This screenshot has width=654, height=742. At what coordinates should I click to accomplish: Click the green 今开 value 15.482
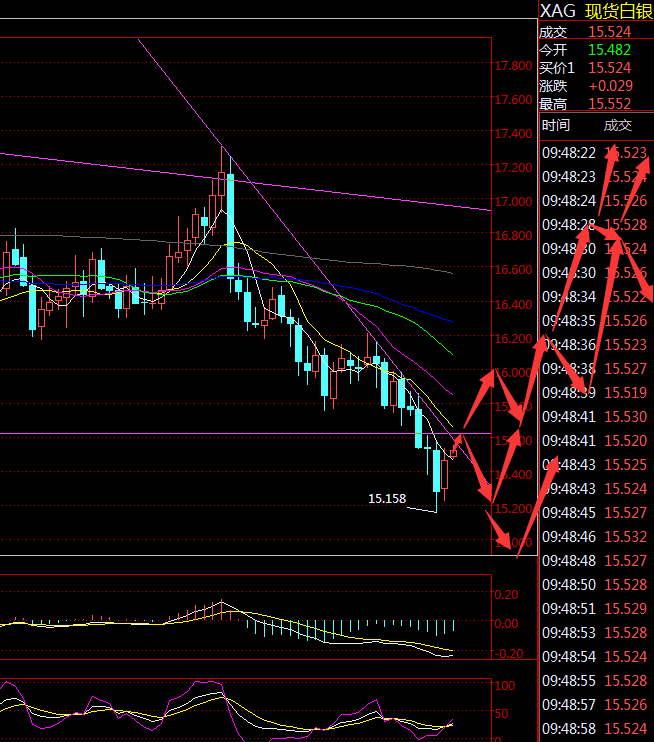610,50
